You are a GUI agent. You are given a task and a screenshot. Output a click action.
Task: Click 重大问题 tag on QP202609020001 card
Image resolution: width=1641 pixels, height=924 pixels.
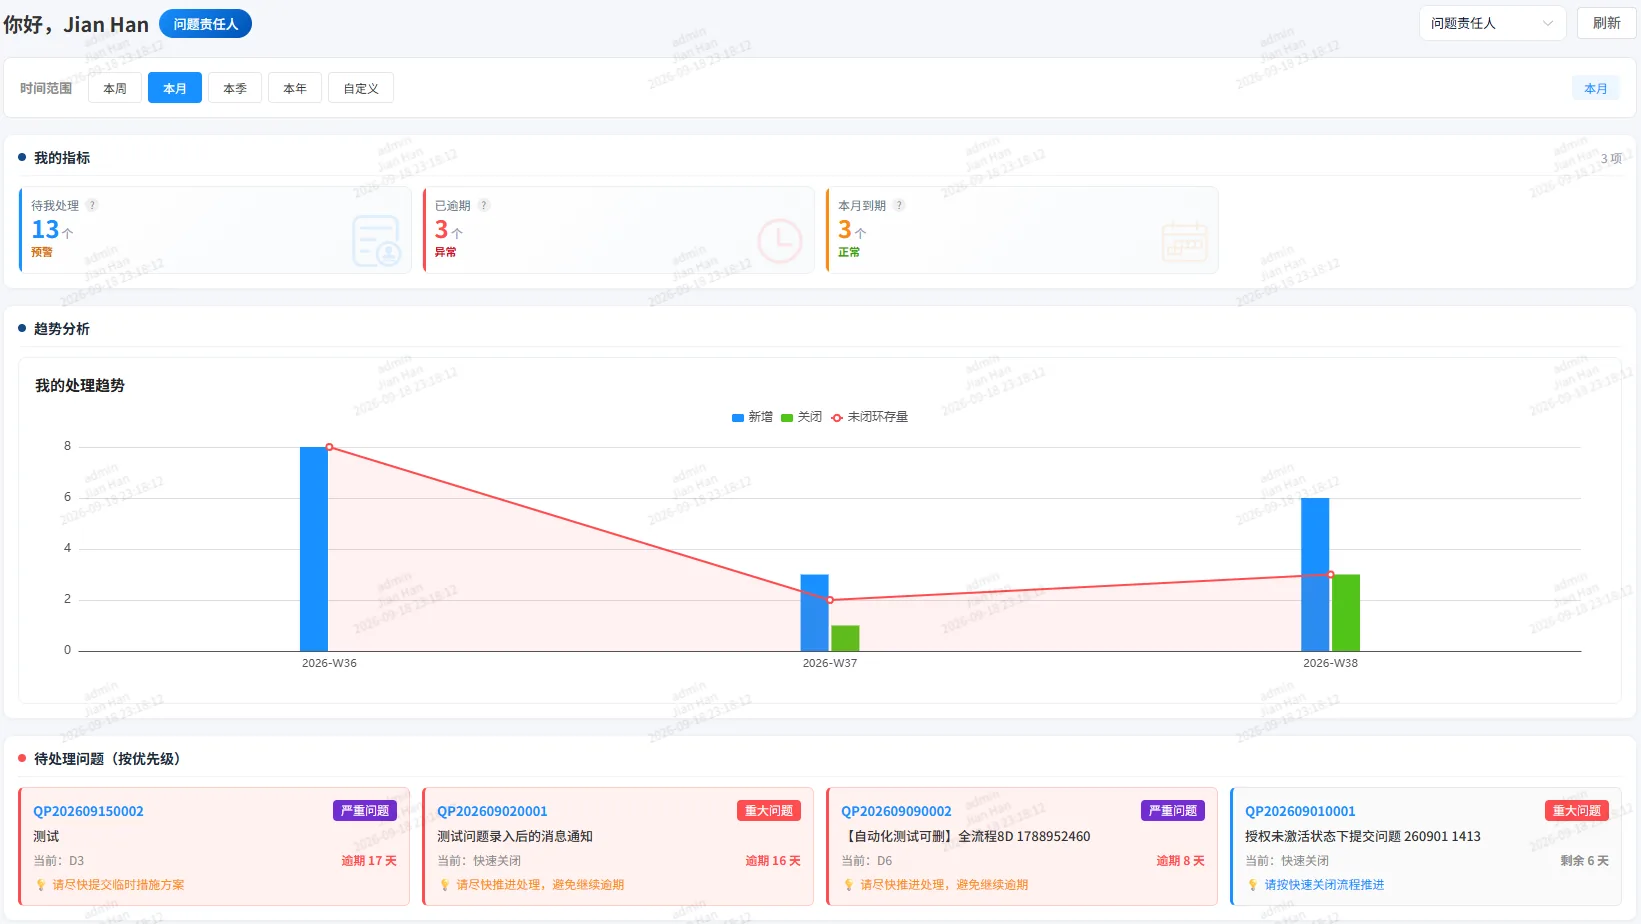pos(769,811)
